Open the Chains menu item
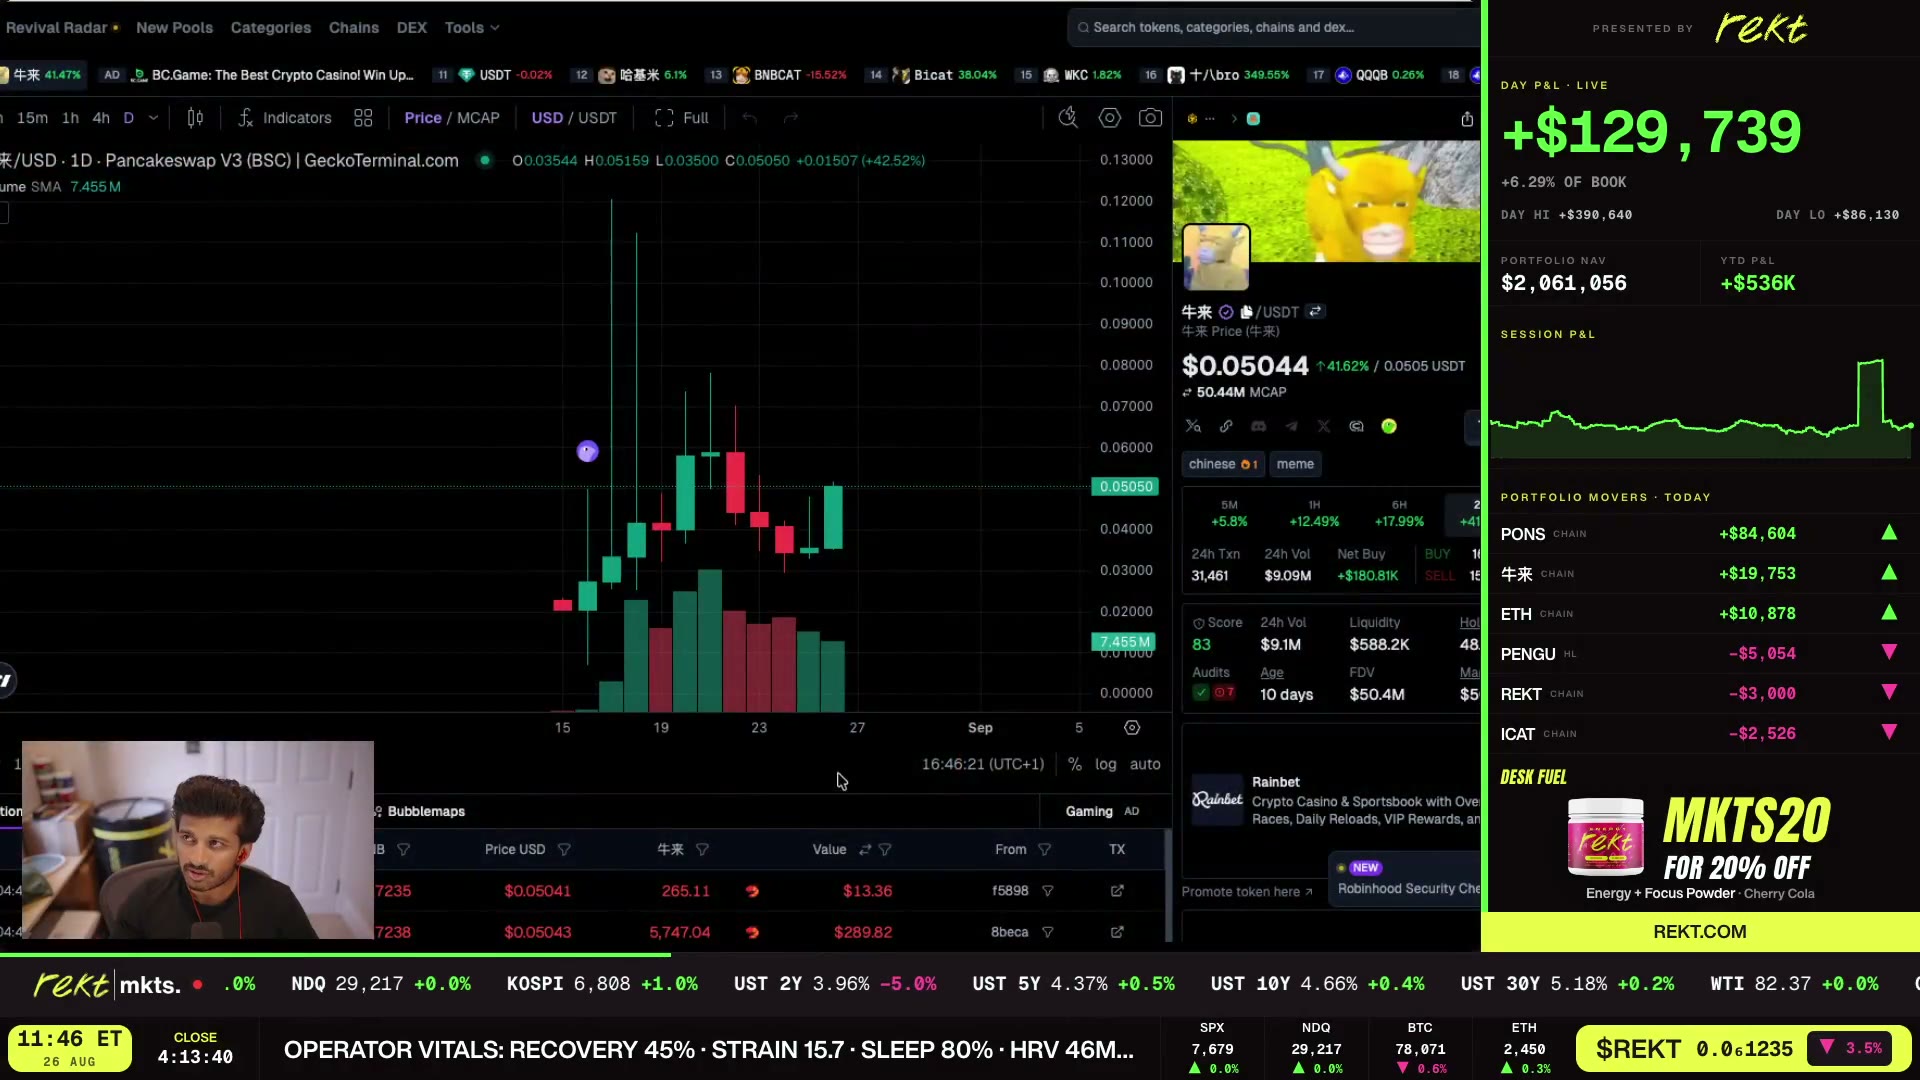Image resolution: width=1920 pixels, height=1080 pixels. pyautogui.click(x=354, y=28)
